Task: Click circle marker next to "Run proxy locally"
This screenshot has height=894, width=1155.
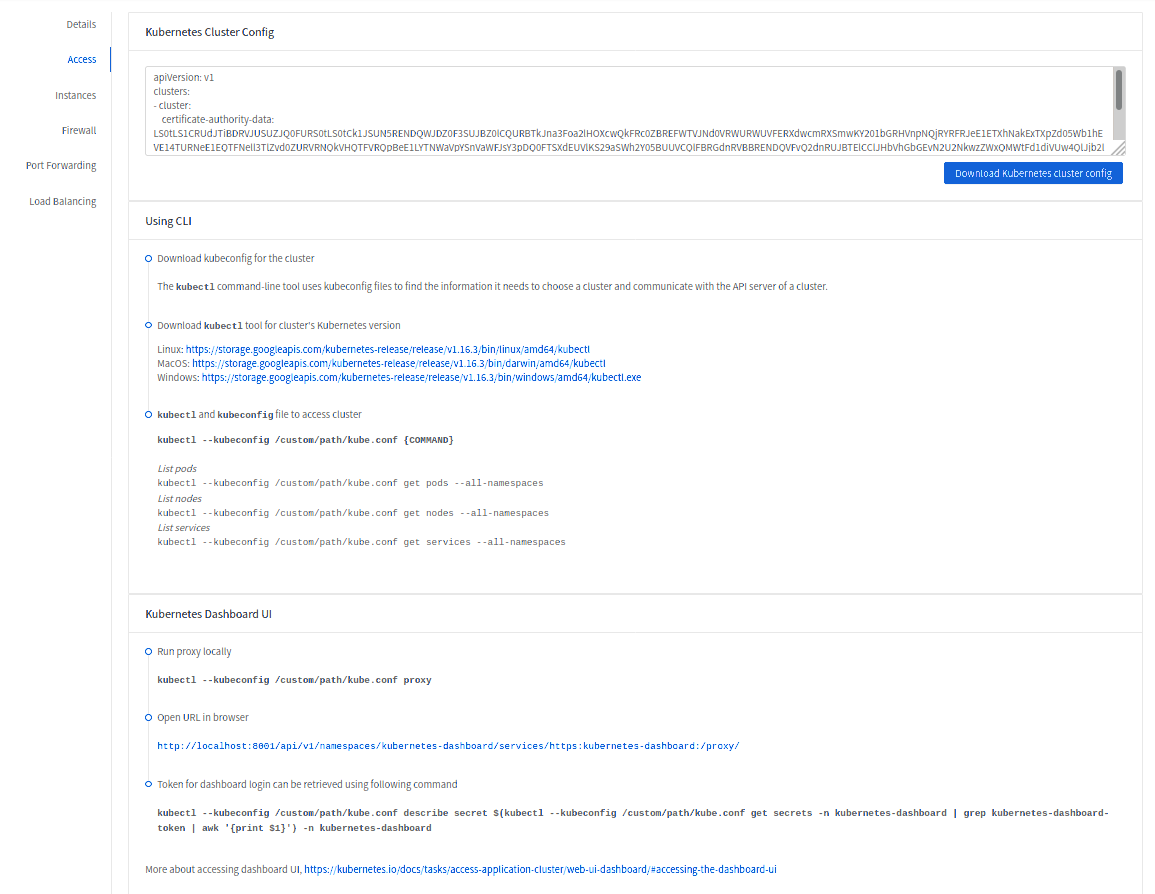Action: [x=148, y=651]
